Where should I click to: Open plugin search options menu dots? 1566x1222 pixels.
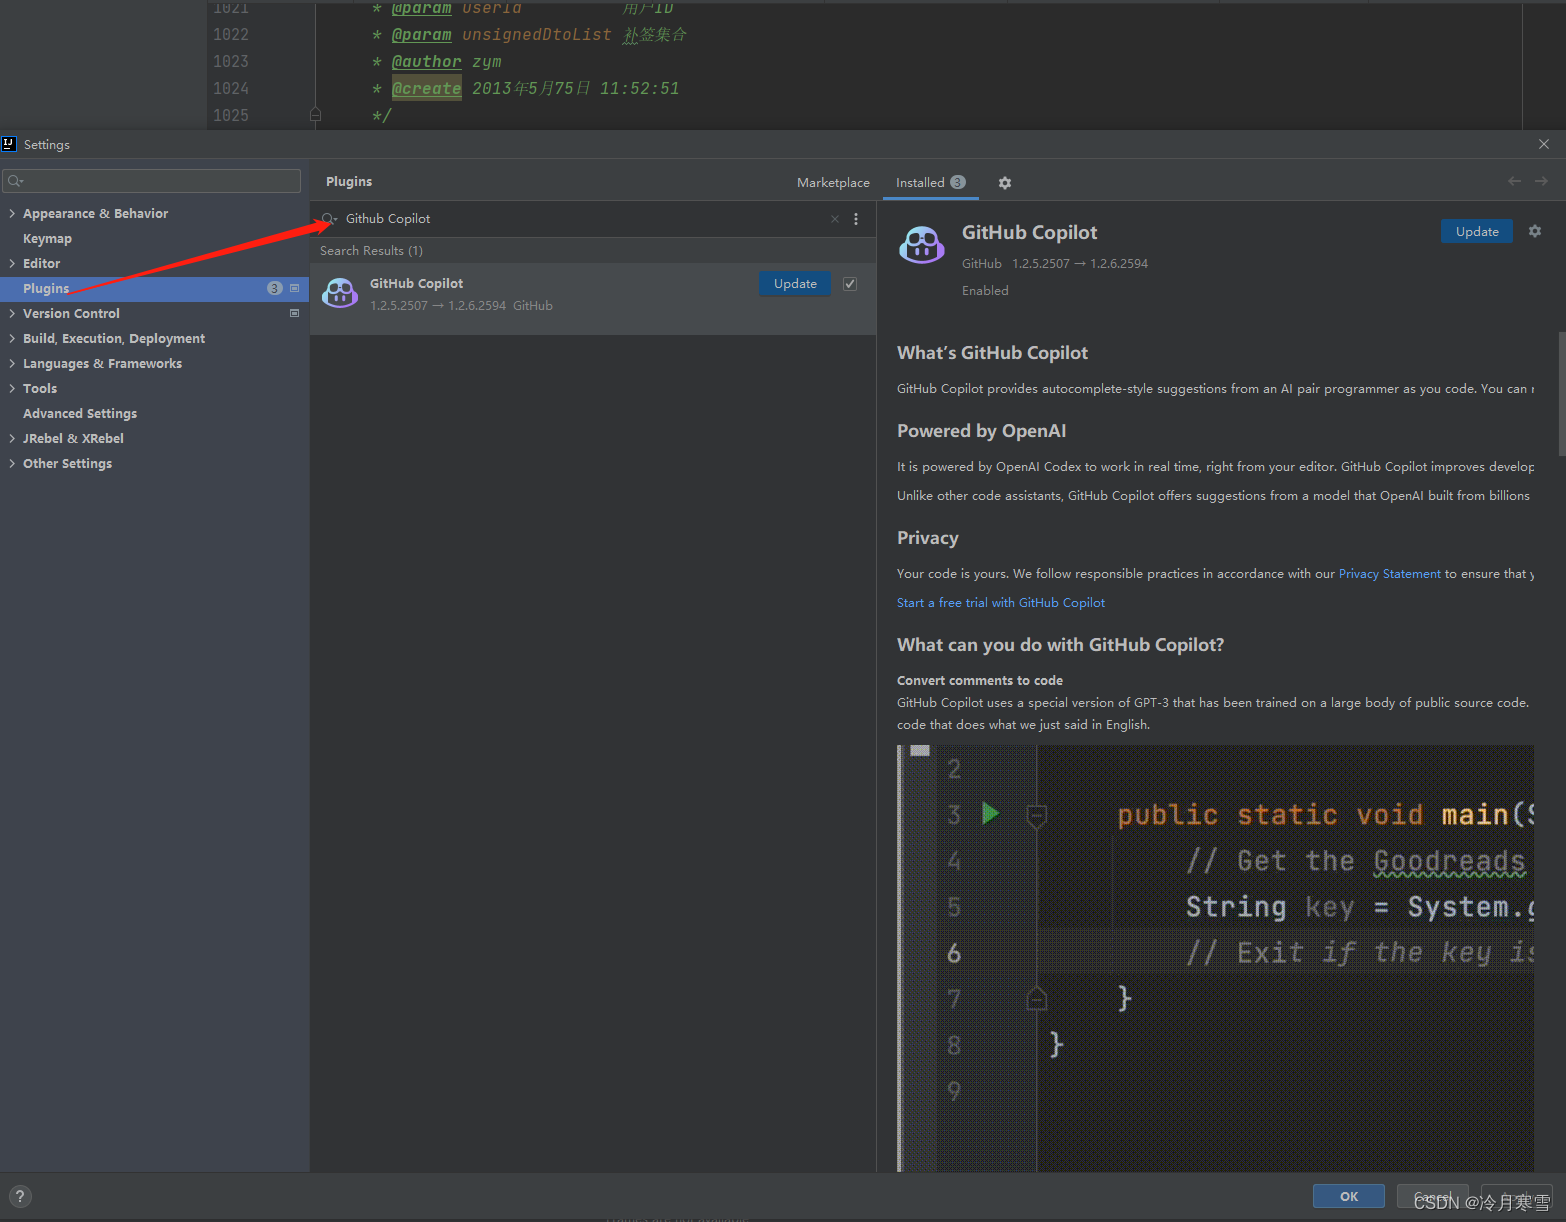856,219
